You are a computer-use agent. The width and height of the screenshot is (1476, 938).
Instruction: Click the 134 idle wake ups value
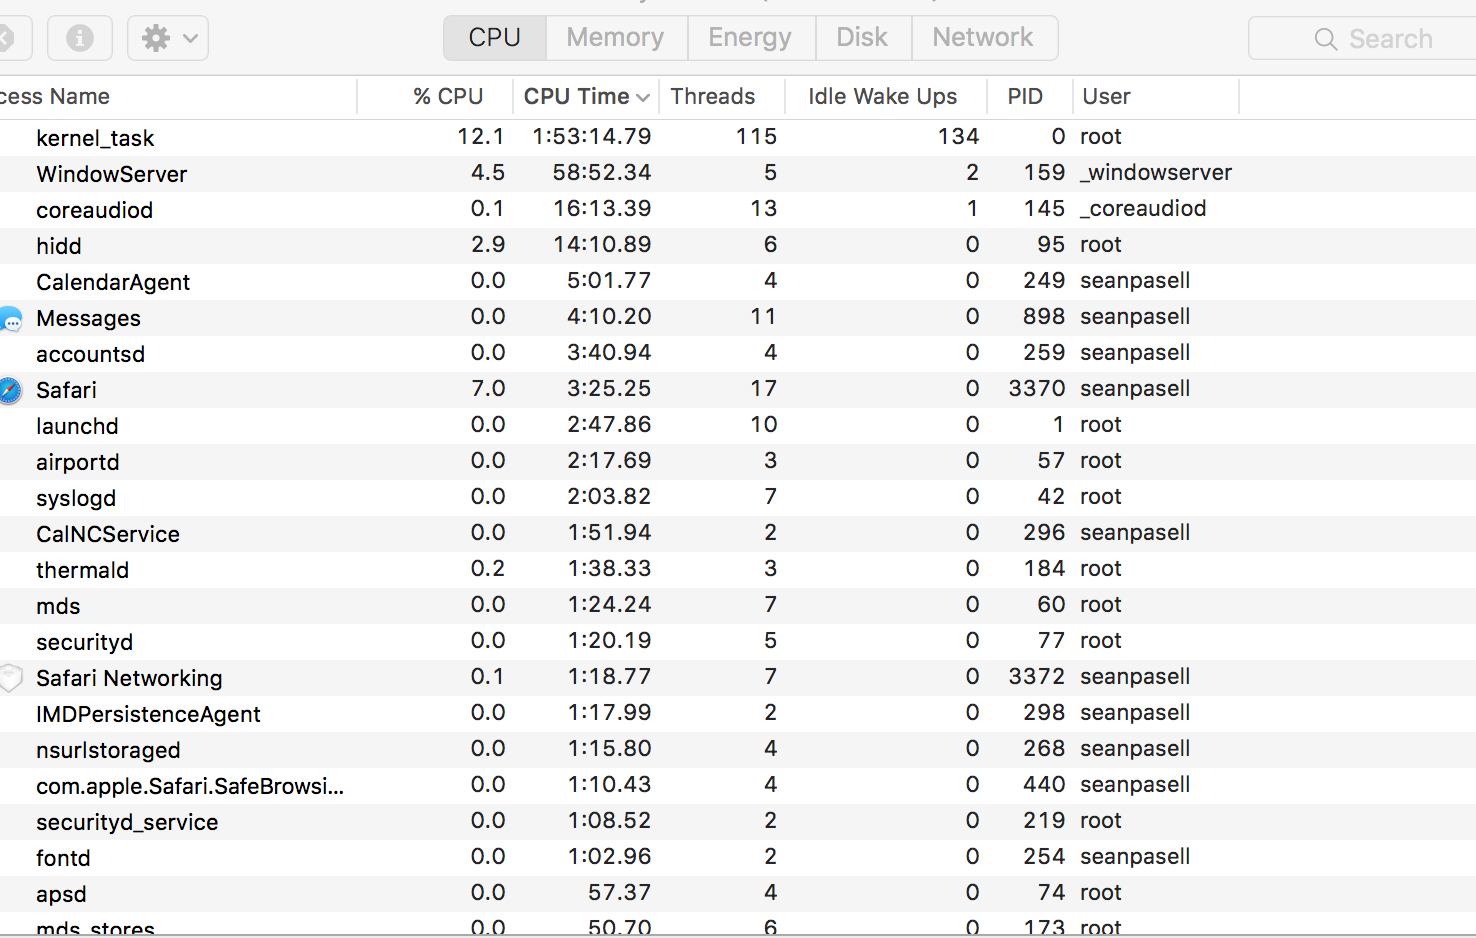click(x=958, y=136)
